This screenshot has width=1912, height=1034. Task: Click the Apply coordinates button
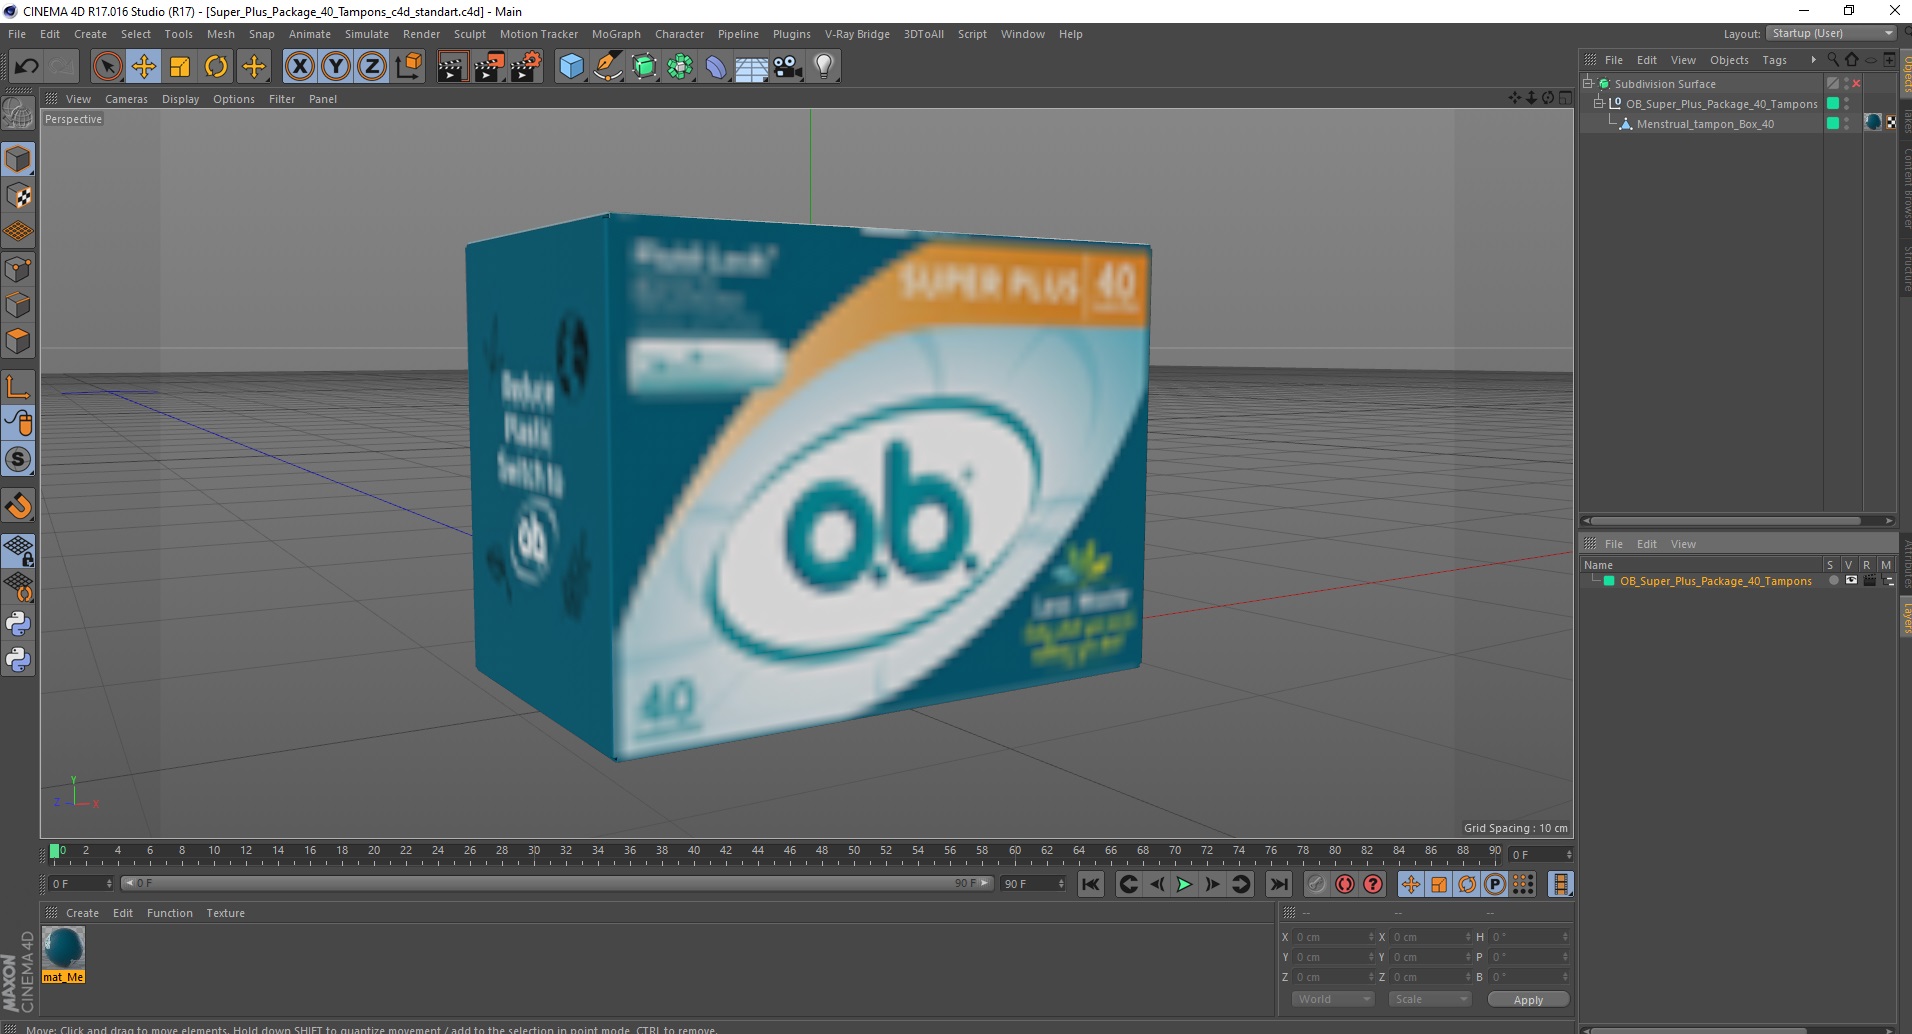click(x=1528, y=1000)
